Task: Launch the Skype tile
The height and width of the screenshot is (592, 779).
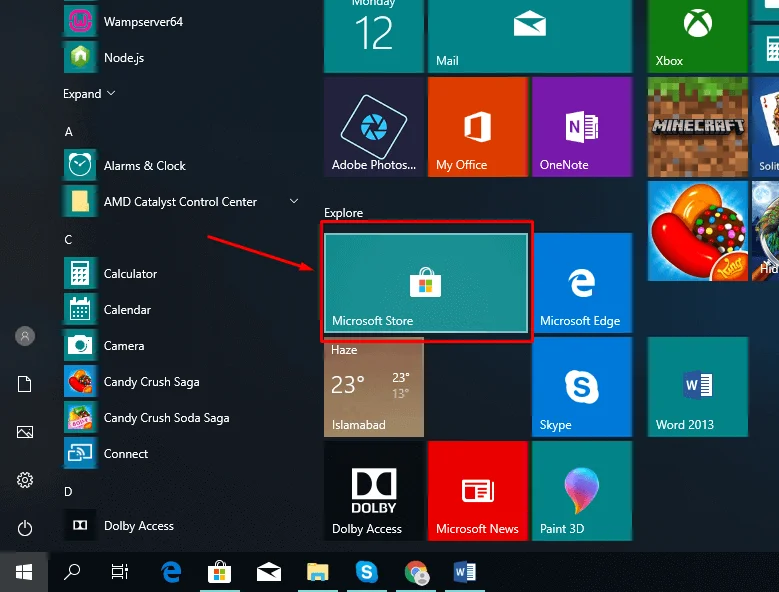Action: 582,387
